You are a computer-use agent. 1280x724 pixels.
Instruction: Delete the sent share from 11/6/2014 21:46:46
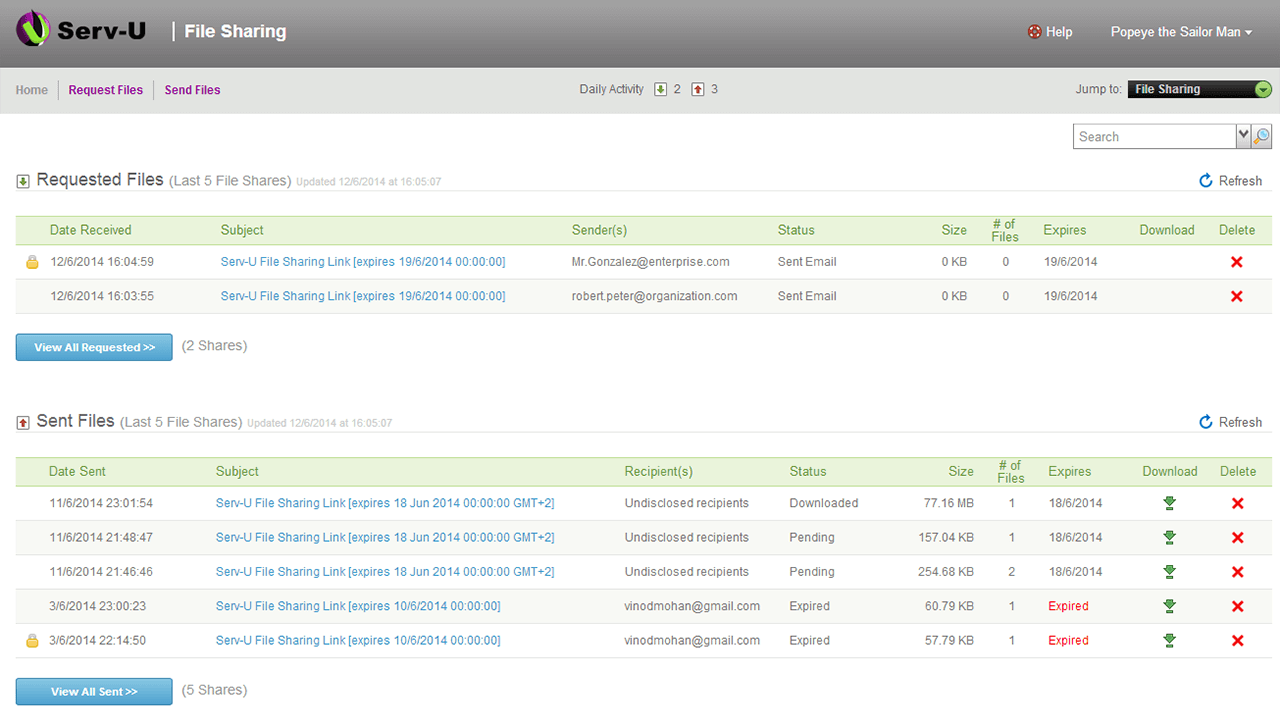coord(1238,572)
